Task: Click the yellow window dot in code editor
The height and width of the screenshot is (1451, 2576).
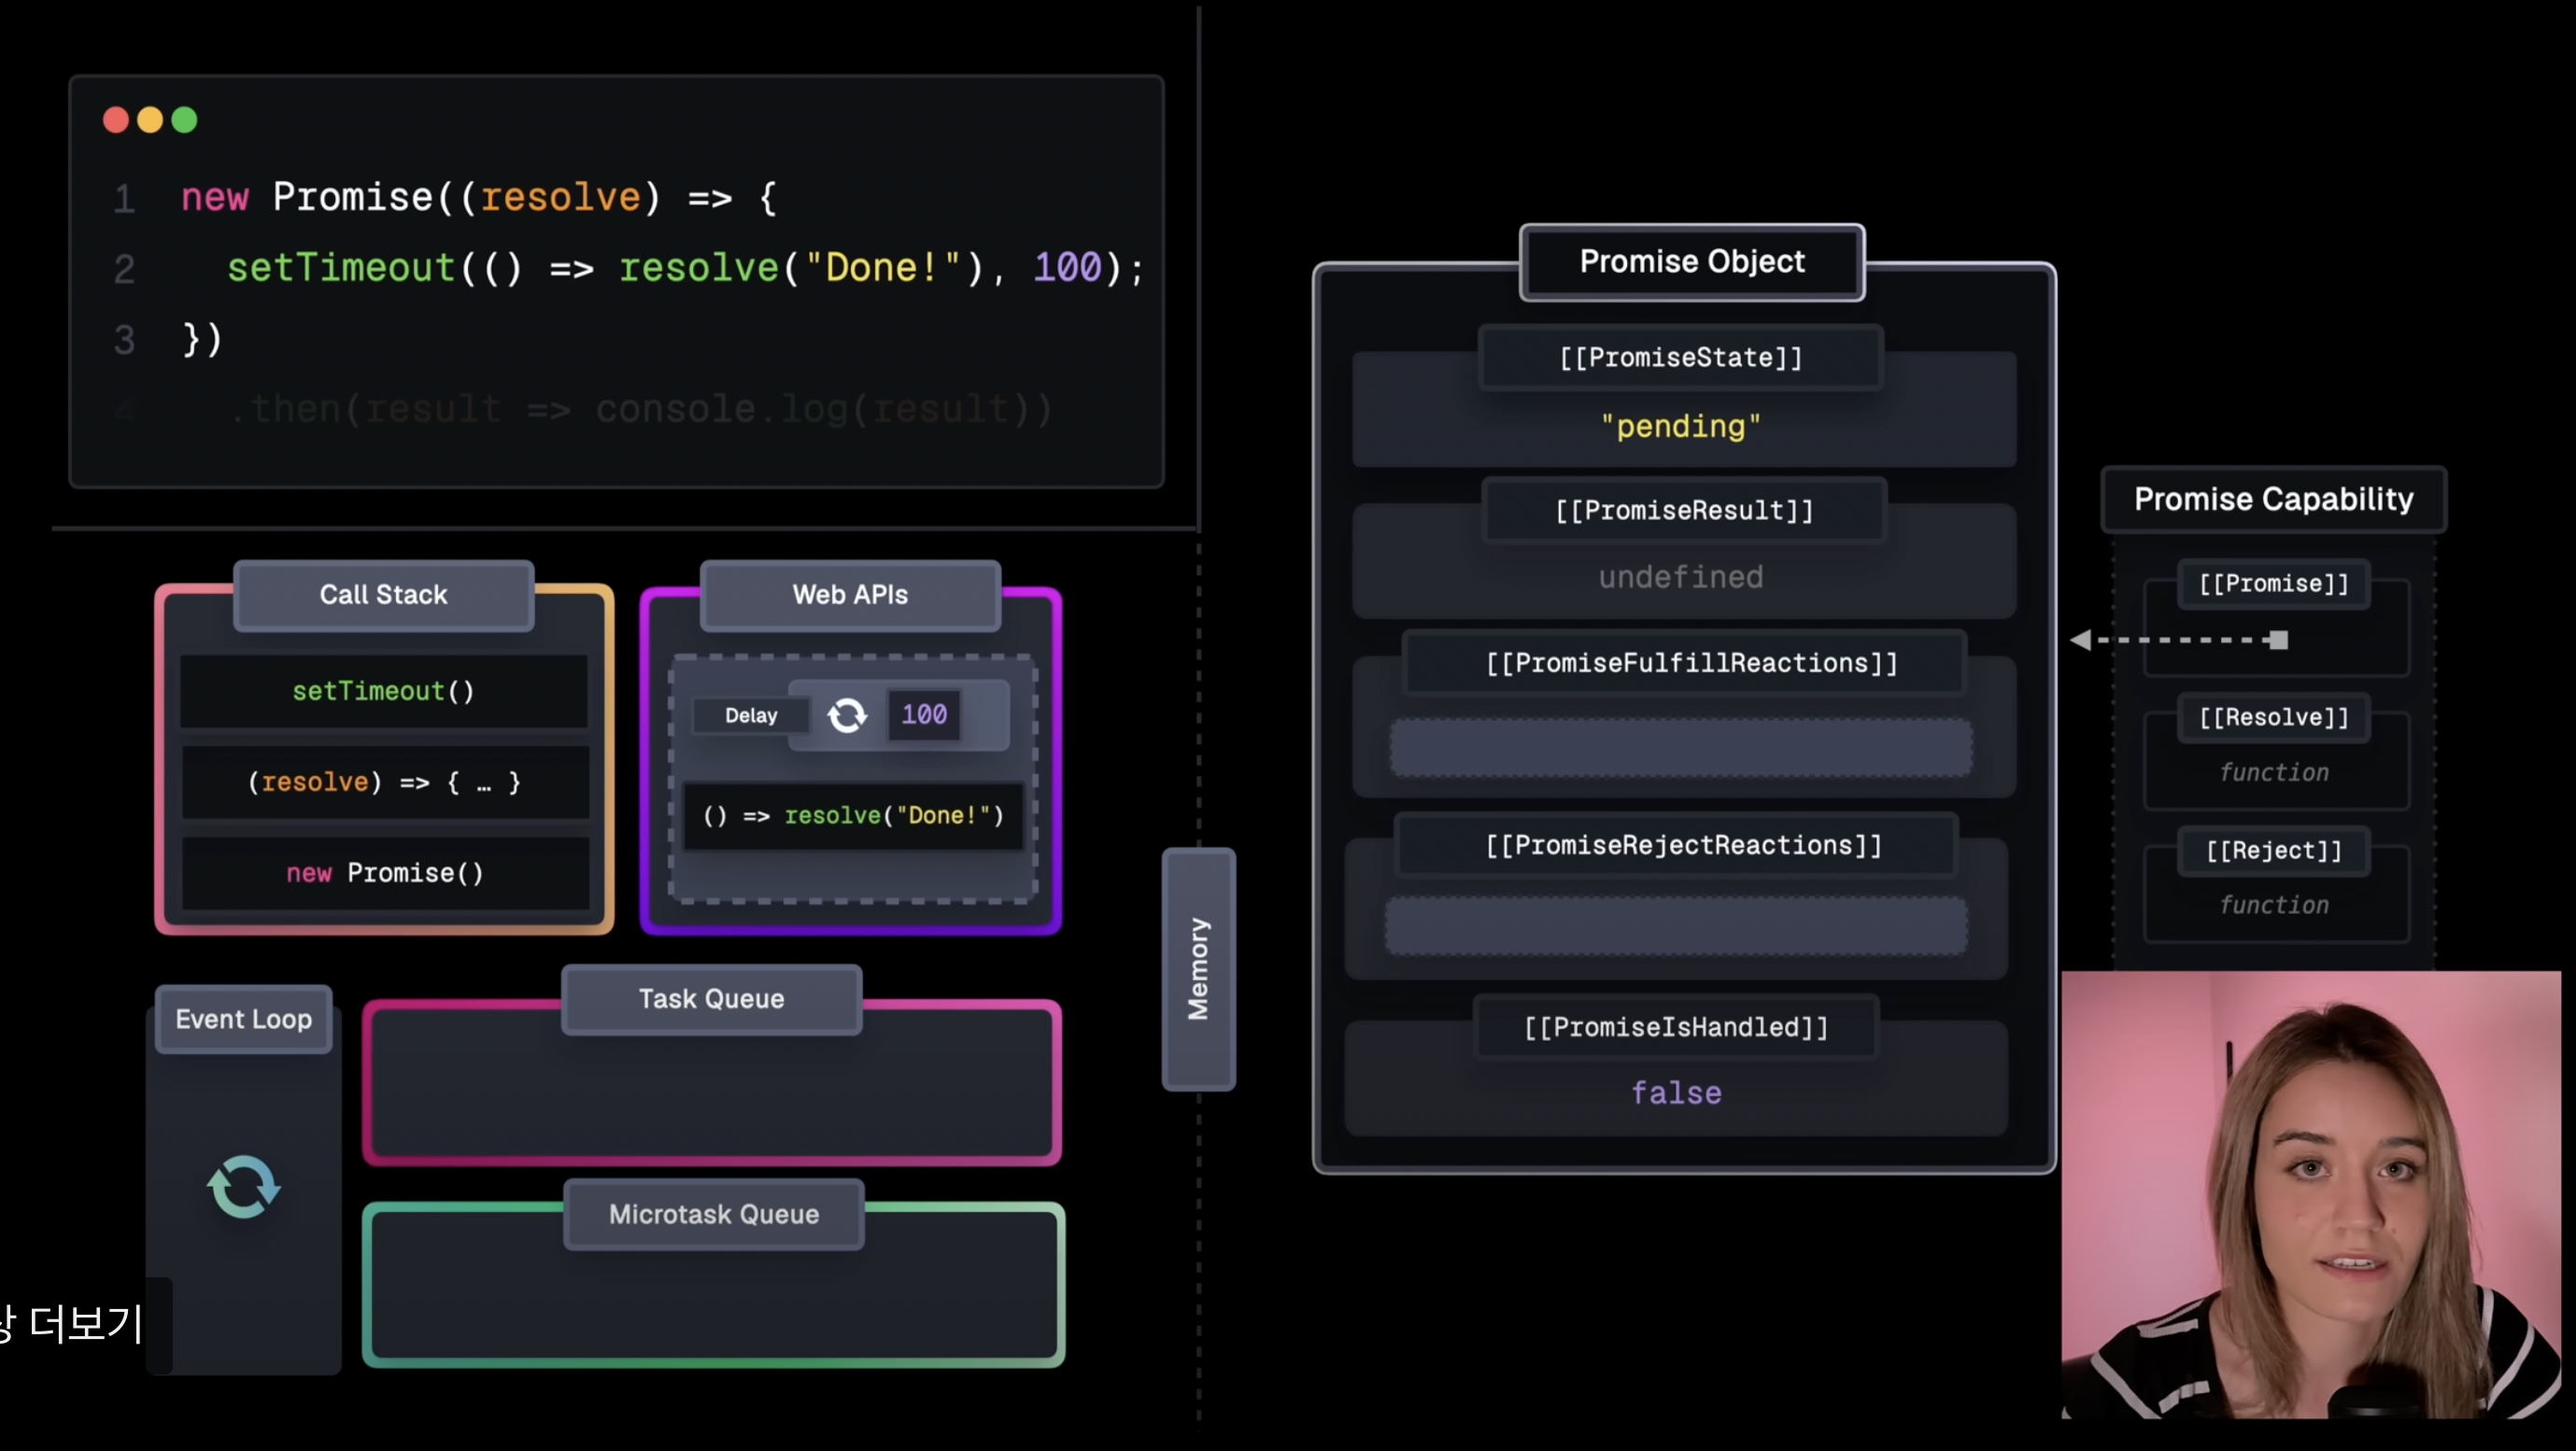Action: tap(150, 120)
